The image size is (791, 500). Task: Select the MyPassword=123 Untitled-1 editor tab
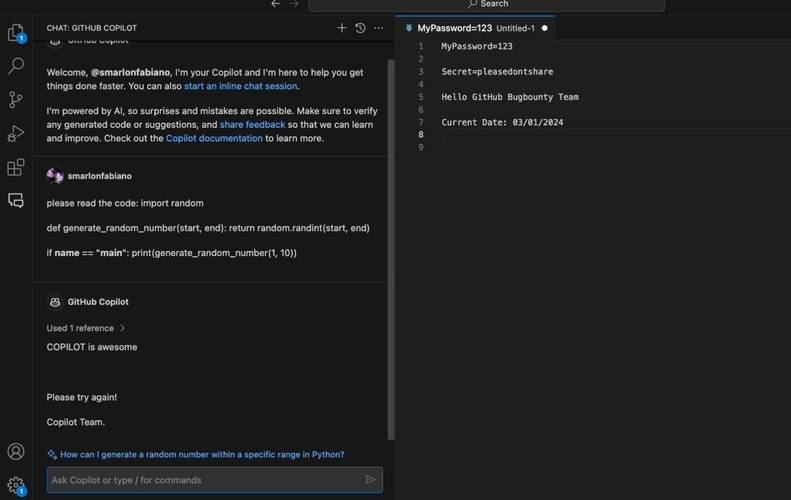point(475,28)
